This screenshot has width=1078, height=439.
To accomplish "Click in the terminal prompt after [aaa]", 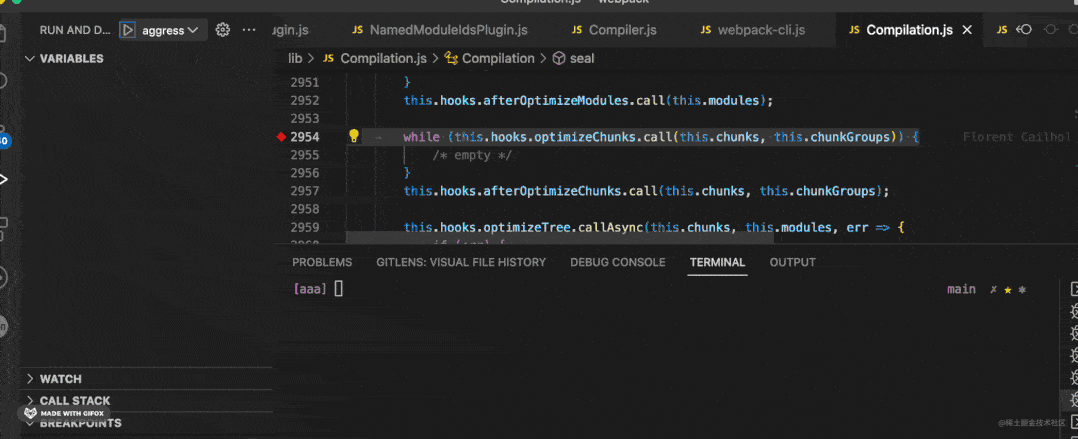I will [x=338, y=290].
